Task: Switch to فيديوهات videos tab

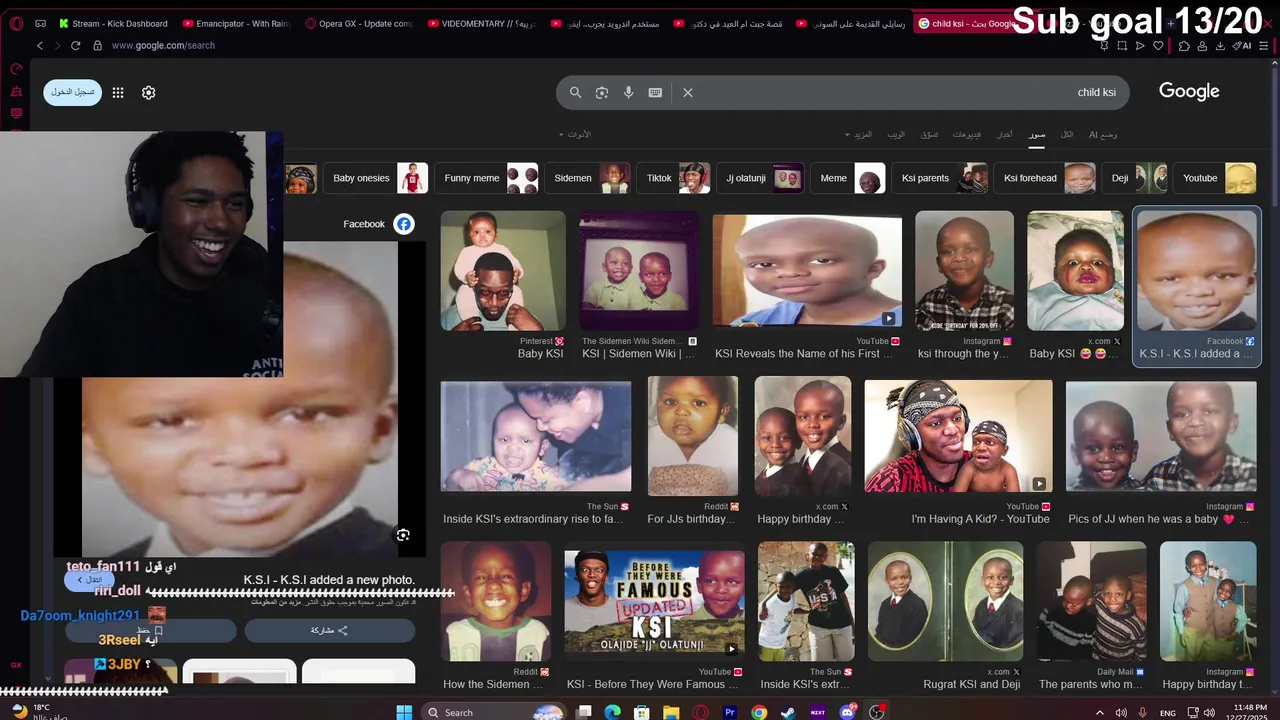Action: 967,134
